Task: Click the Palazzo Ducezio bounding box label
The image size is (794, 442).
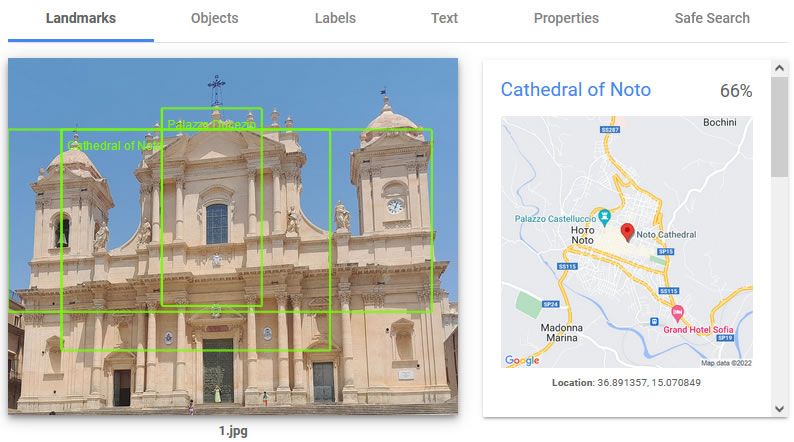Action: click(x=211, y=124)
